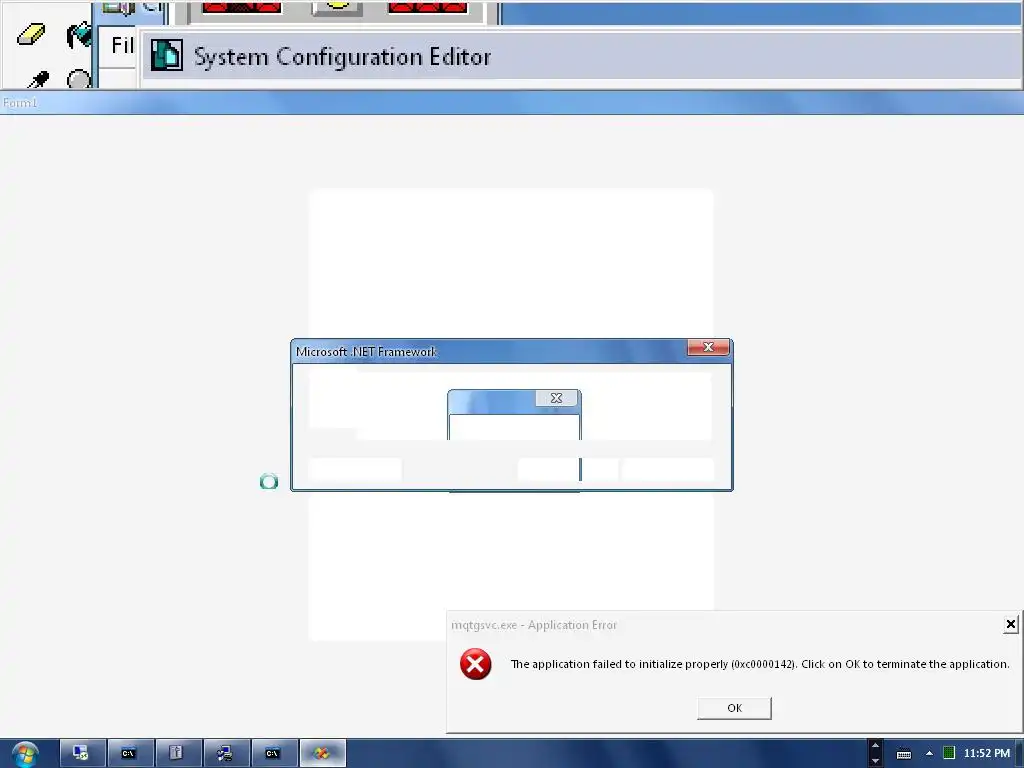Open the 11:52 PM clock
1024x768 pixels.
(986, 754)
